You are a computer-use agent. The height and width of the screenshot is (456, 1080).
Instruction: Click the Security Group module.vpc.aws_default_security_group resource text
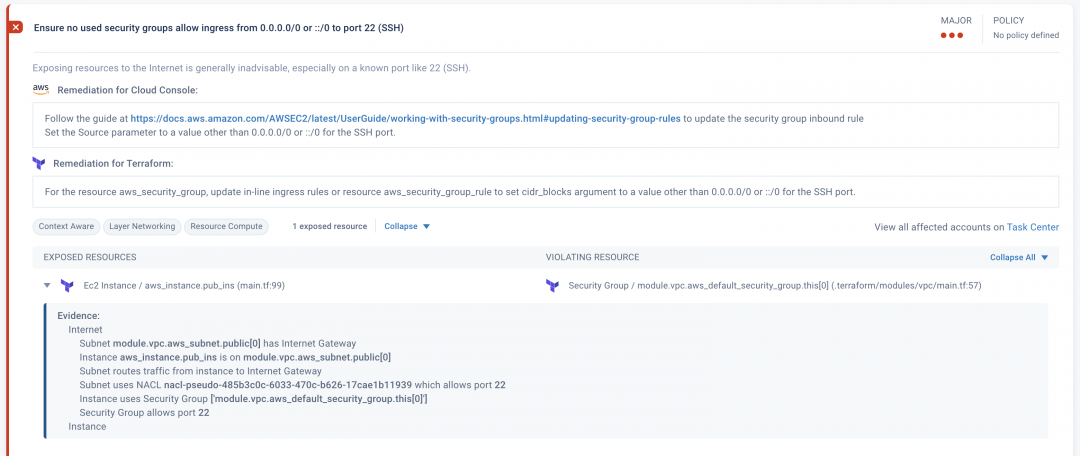pyautogui.click(x=775, y=285)
